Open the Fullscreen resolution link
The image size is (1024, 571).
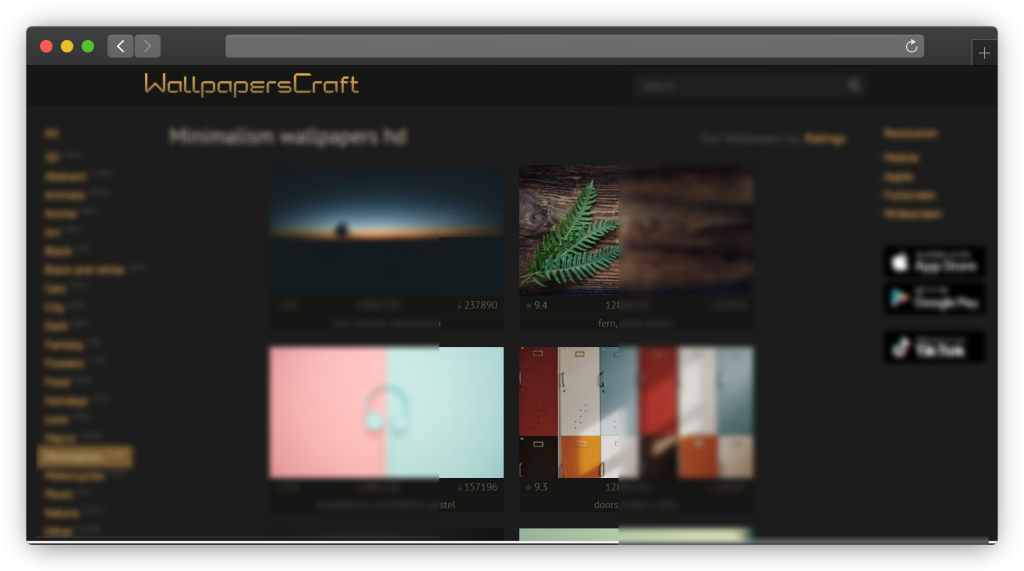910,195
